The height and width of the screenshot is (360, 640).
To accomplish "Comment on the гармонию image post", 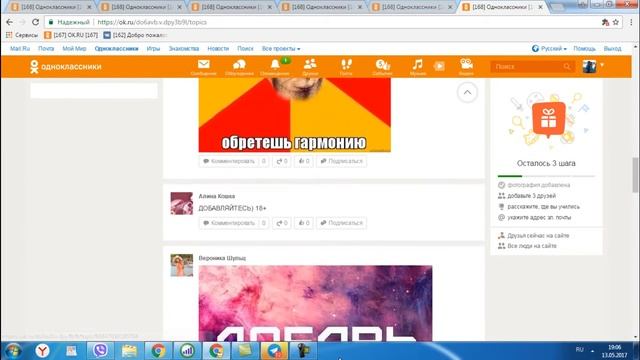I will 233,161.
